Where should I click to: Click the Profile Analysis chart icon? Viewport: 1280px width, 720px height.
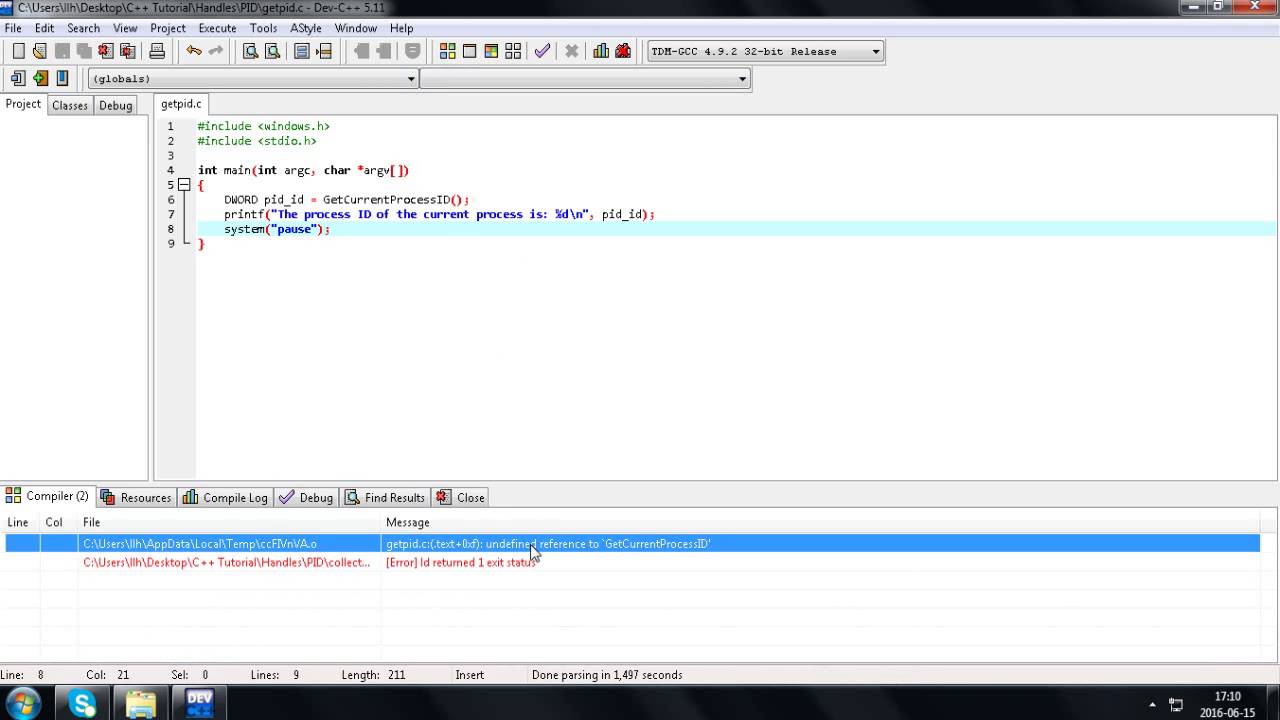click(601, 51)
